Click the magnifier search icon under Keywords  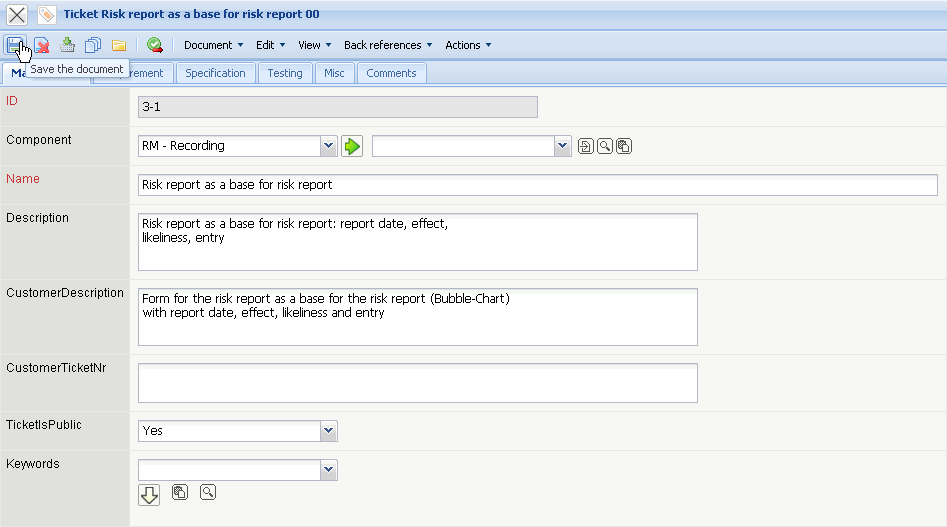[207, 492]
